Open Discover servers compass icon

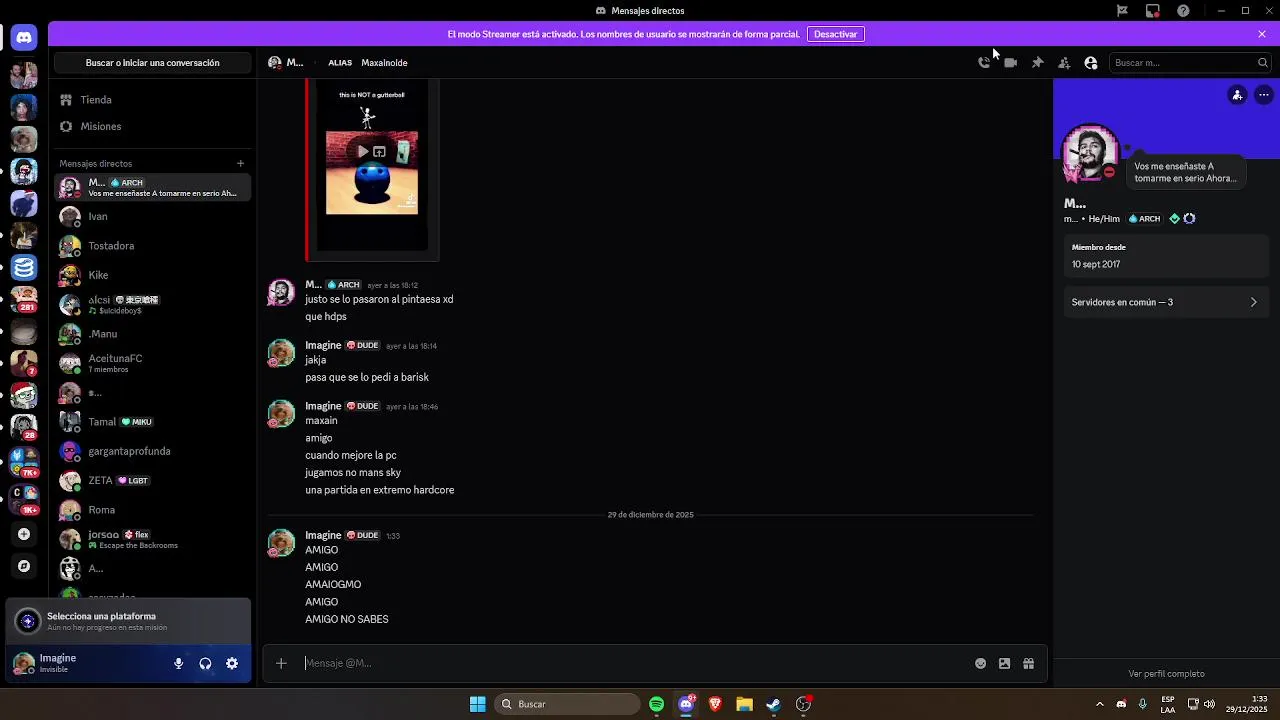pos(24,566)
